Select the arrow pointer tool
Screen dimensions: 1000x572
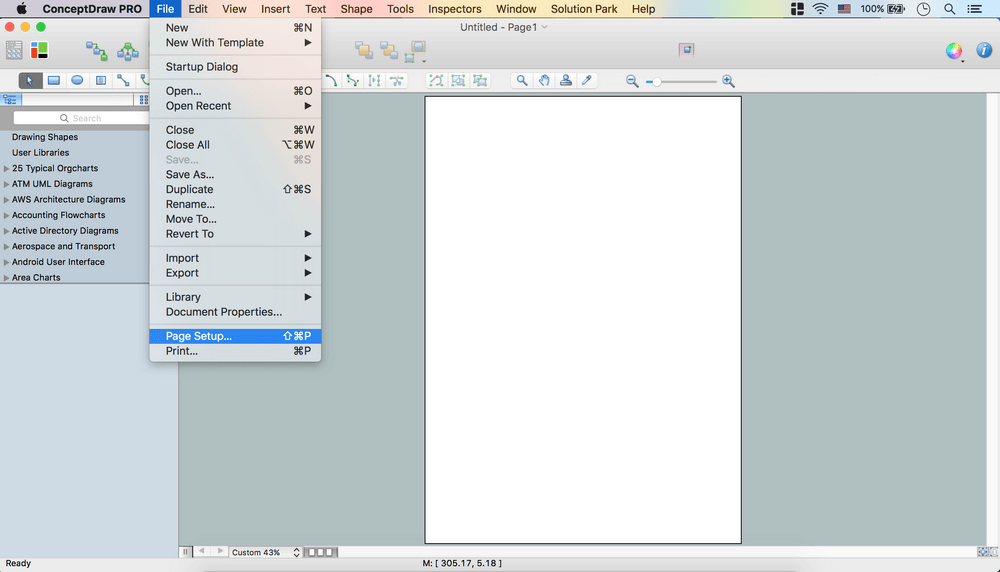30,81
